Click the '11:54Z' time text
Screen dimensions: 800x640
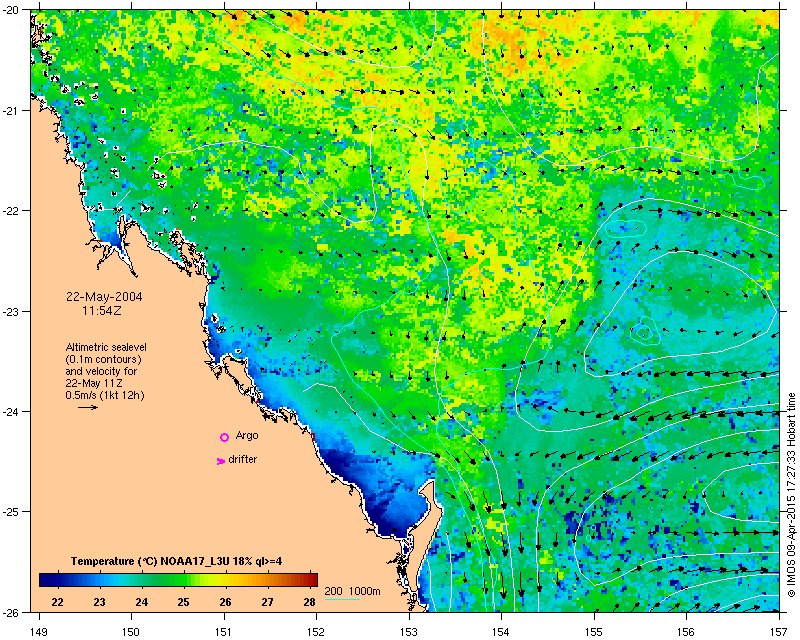(x=102, y=310)
